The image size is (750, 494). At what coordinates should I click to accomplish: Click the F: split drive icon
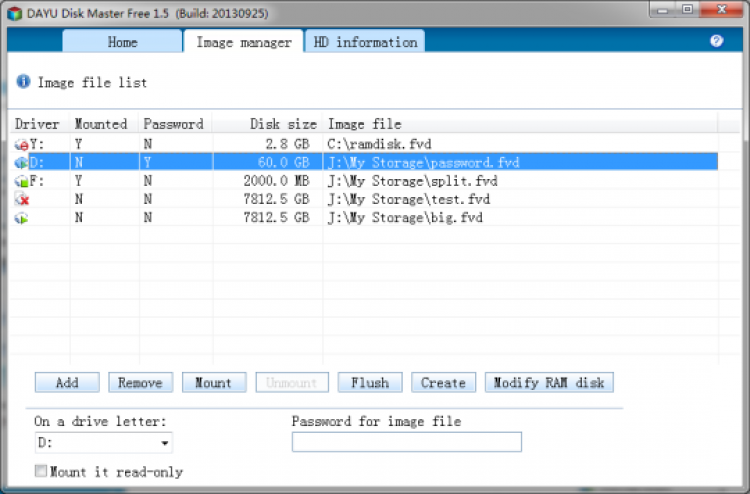[21, 181]
